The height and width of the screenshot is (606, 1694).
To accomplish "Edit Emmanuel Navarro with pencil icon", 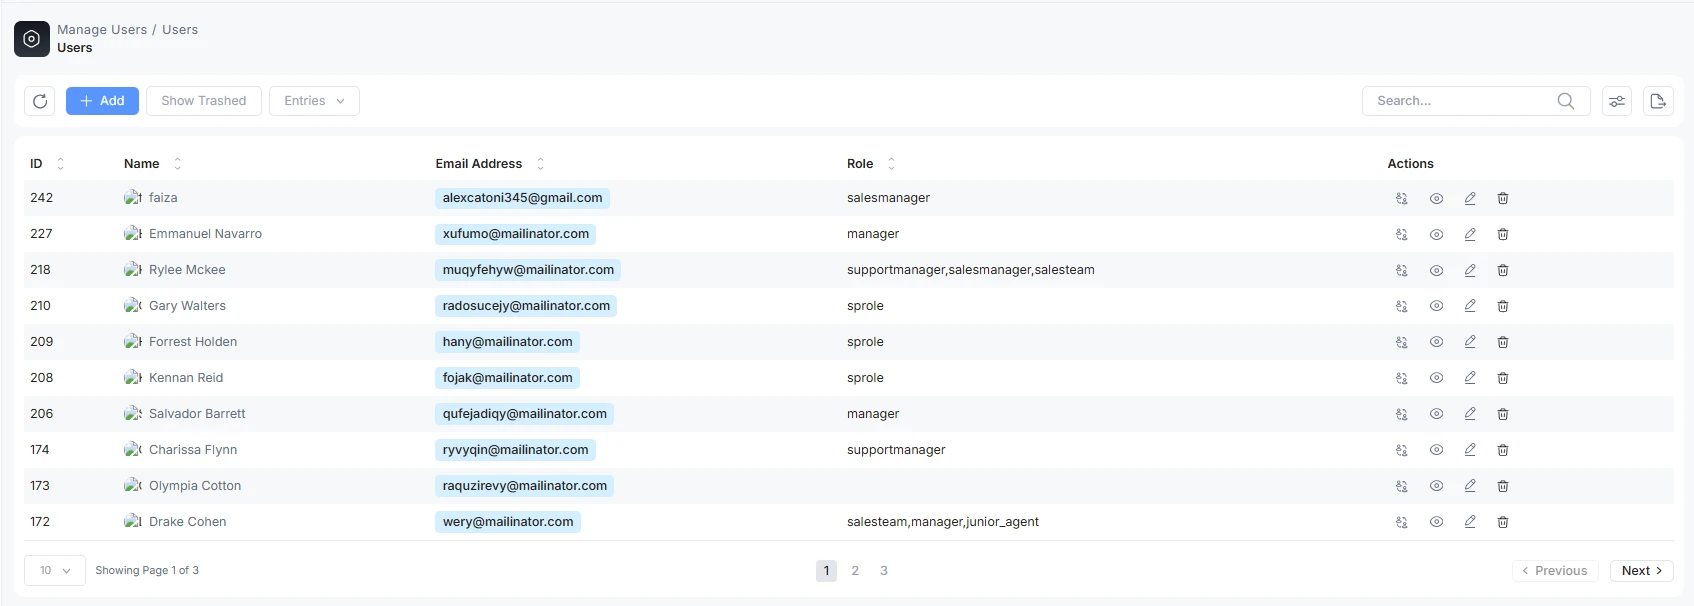I will click(x=1470, y=234).
